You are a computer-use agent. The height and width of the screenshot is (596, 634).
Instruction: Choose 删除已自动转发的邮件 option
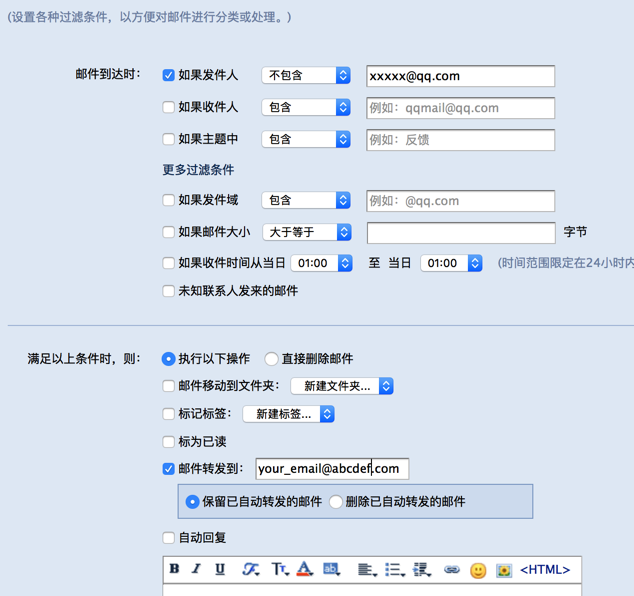tap(336, 502)
